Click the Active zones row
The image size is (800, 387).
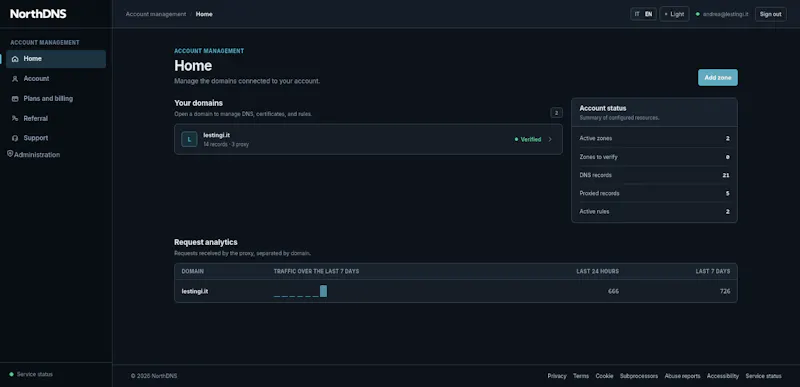click(x=654, y=138)
